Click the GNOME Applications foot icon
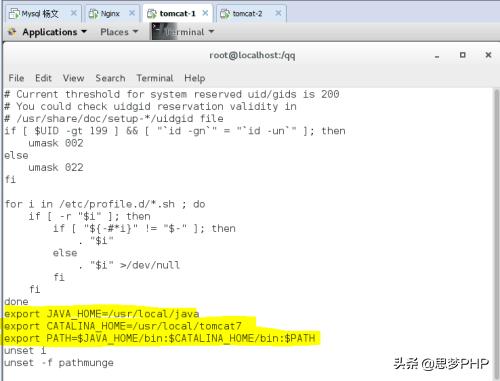500x381 pixels. pos(12,32)
